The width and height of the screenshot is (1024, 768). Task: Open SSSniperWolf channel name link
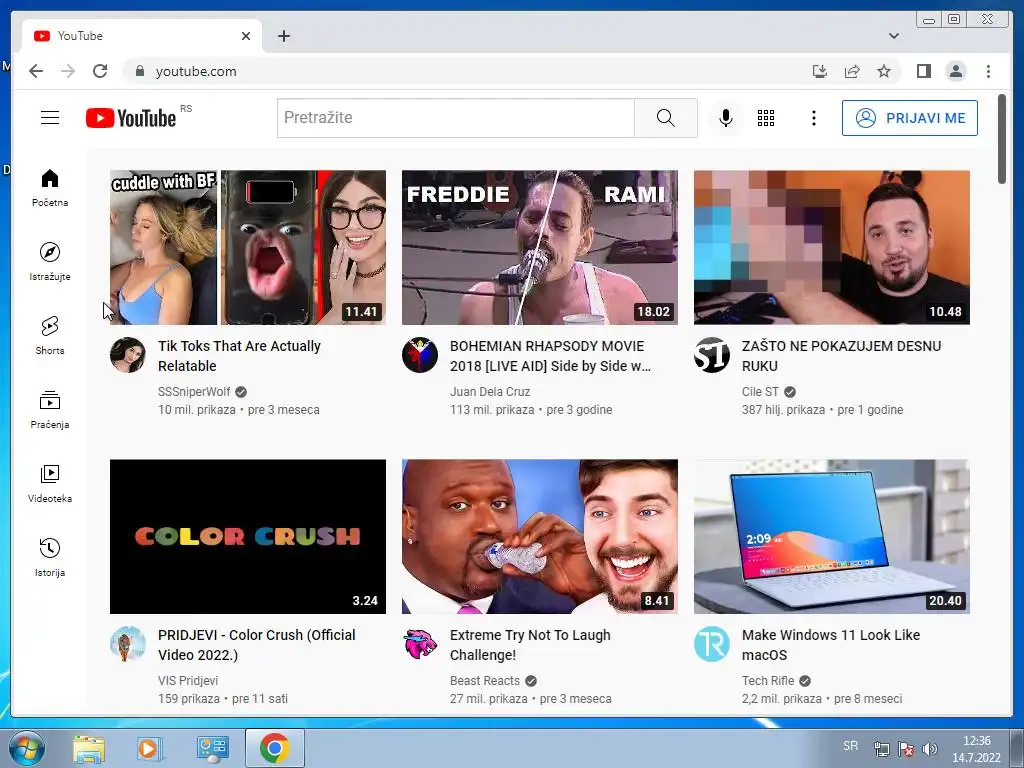(194, 392)
